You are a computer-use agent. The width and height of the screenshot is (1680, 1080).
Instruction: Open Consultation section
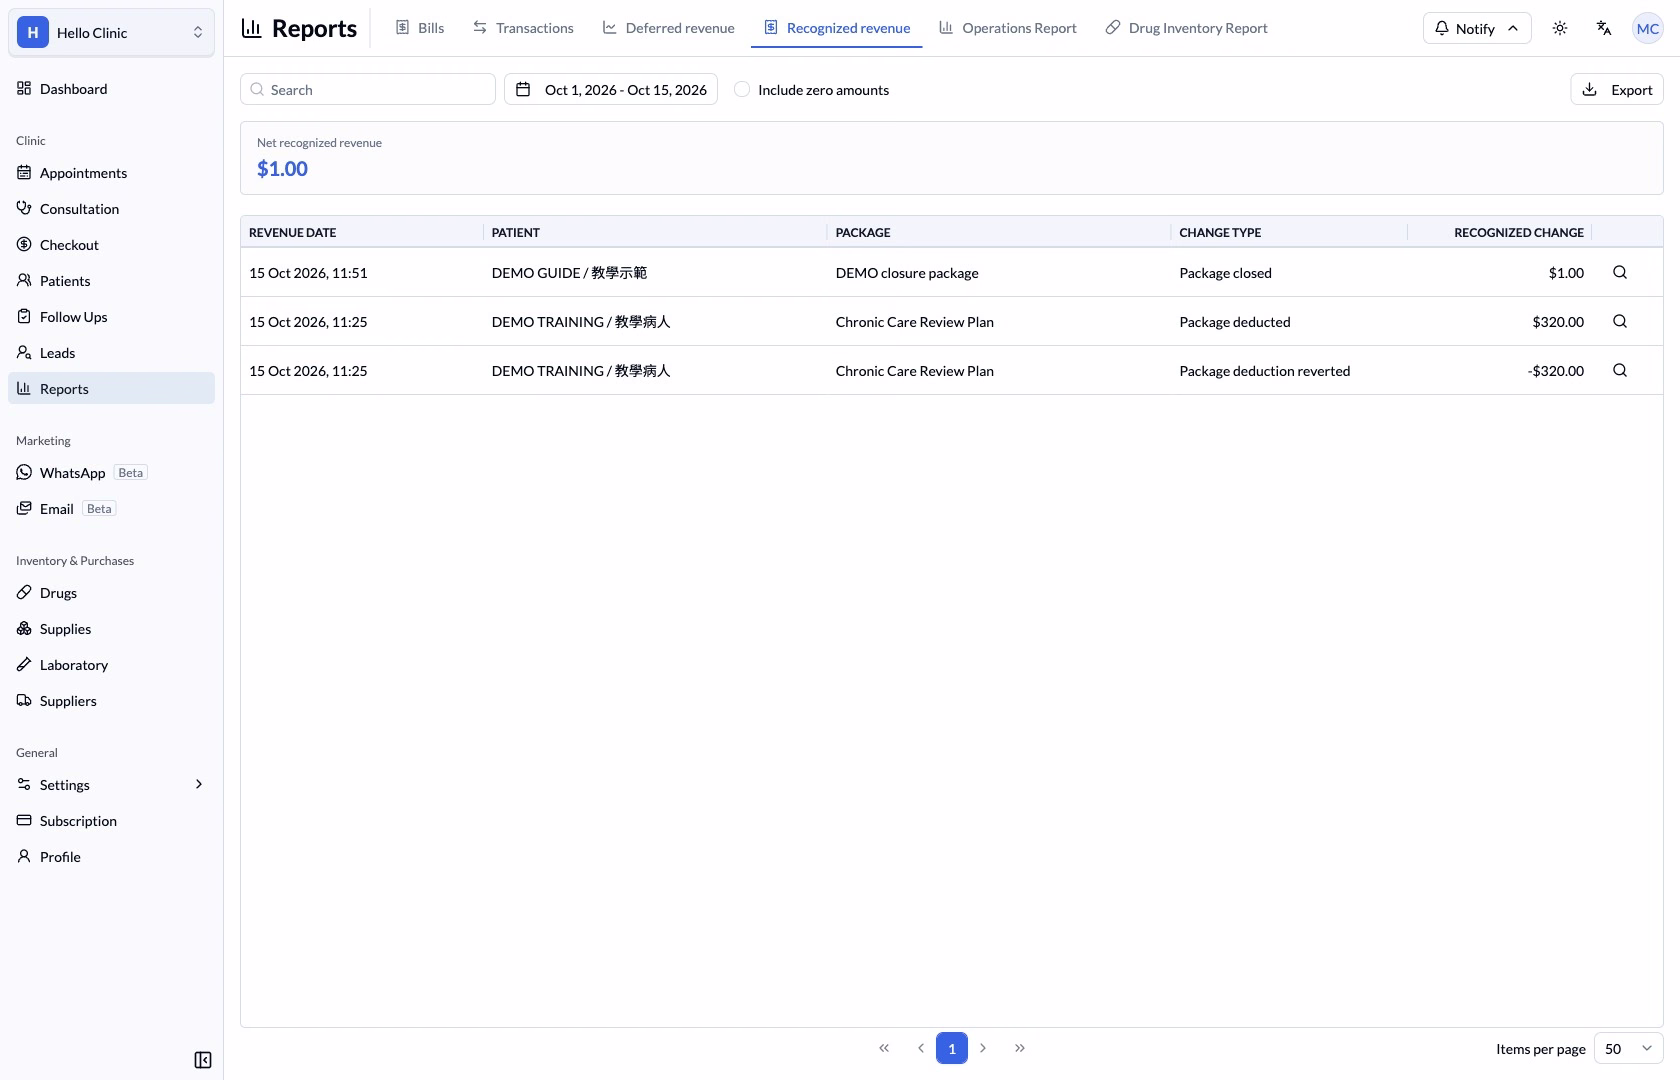111,209
